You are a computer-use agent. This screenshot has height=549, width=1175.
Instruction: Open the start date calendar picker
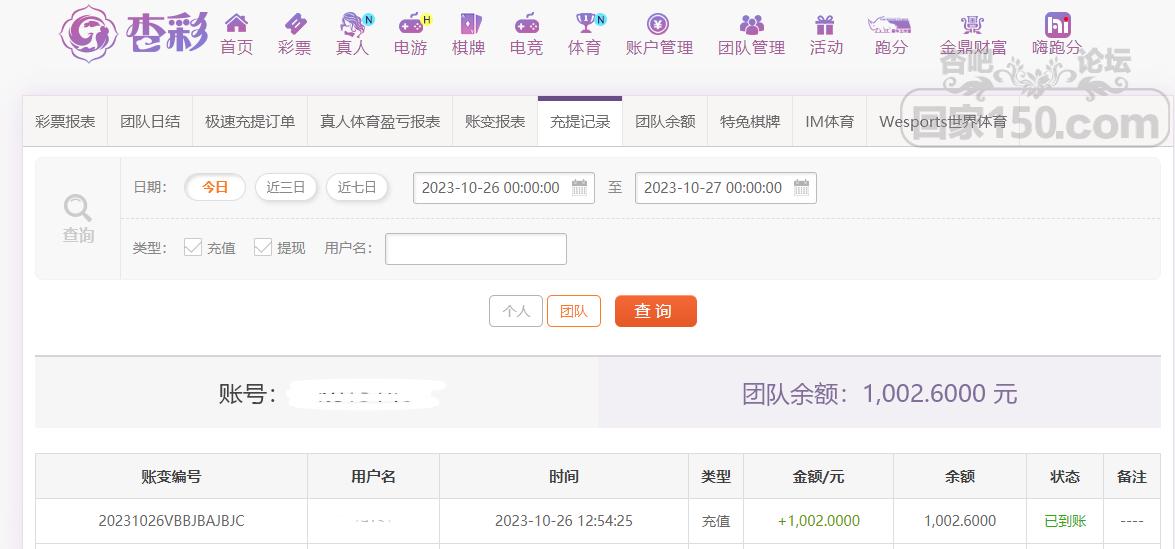[x=579, y=187]
